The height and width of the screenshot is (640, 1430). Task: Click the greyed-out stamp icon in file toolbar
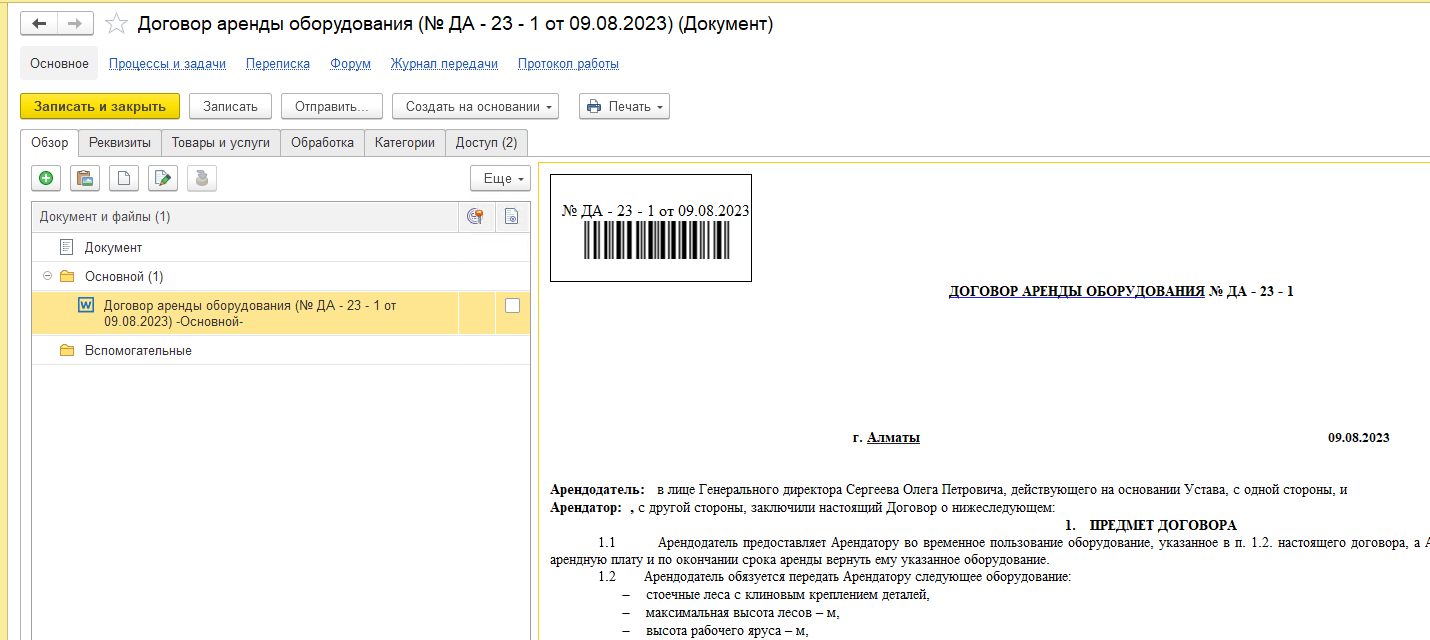201,179
